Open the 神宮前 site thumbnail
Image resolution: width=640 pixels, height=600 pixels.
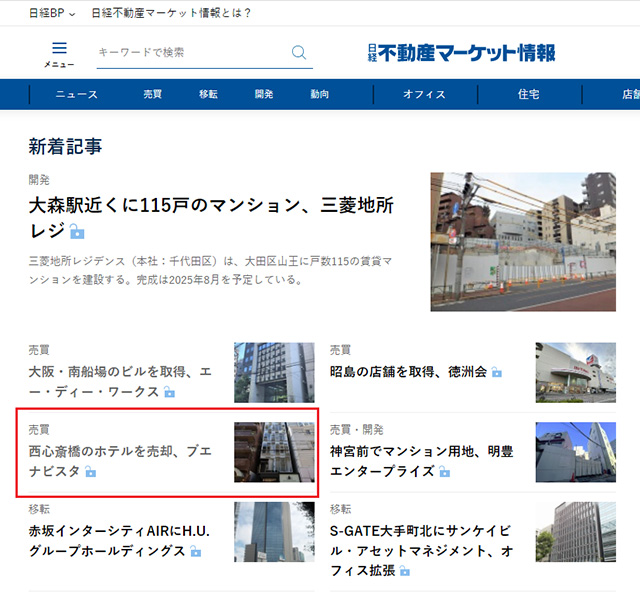576,452
